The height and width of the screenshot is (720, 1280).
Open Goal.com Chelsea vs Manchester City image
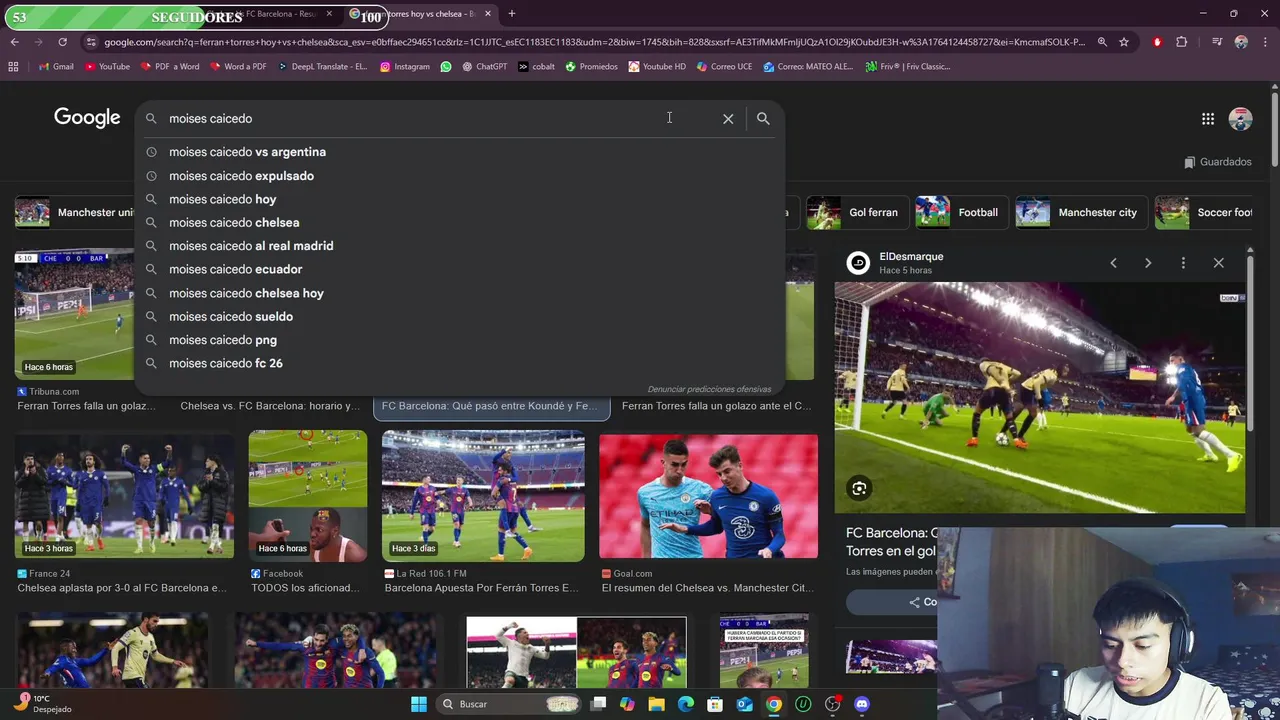click(708, 496)
